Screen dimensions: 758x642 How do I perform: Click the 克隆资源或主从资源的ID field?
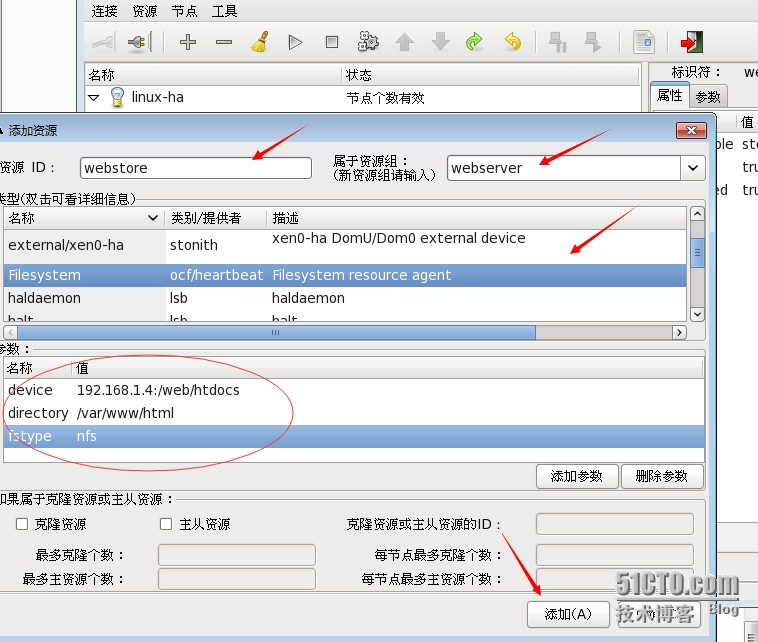(x=614, y=524)
